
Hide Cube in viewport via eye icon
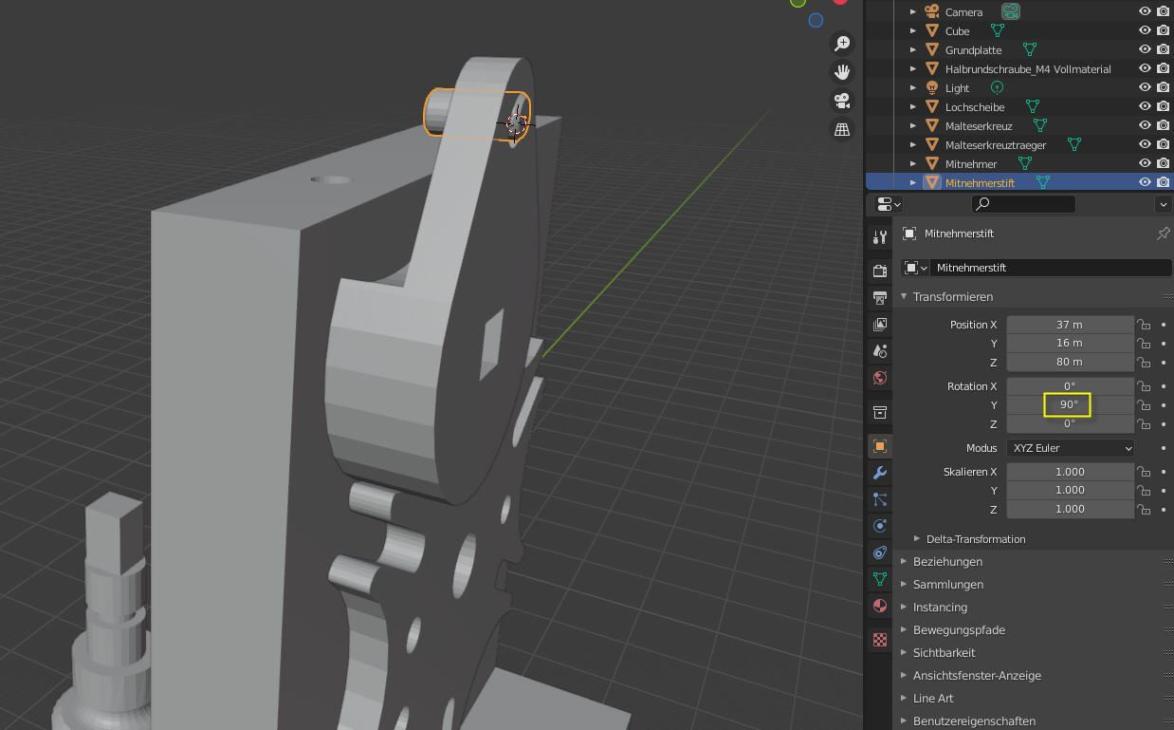(1144, 31)
